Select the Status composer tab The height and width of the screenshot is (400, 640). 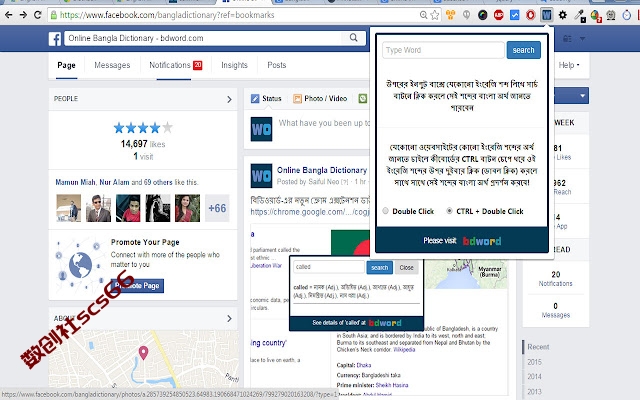click(266, 98)
